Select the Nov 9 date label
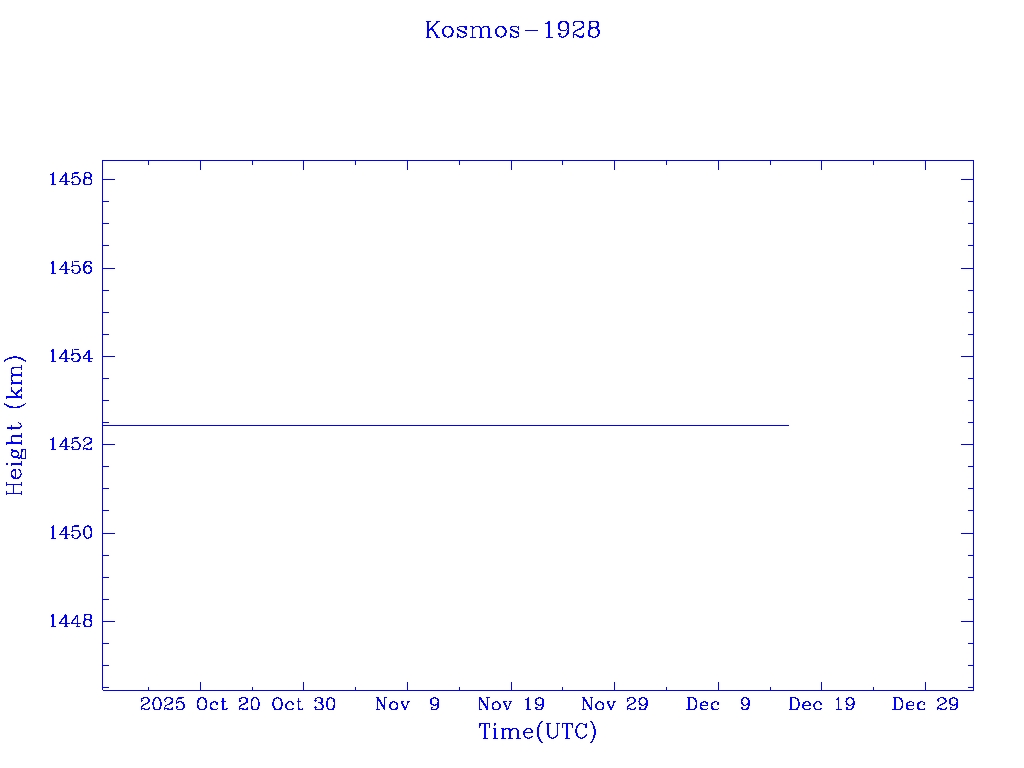Screen dimensions: 1024x768 [407, 704]
